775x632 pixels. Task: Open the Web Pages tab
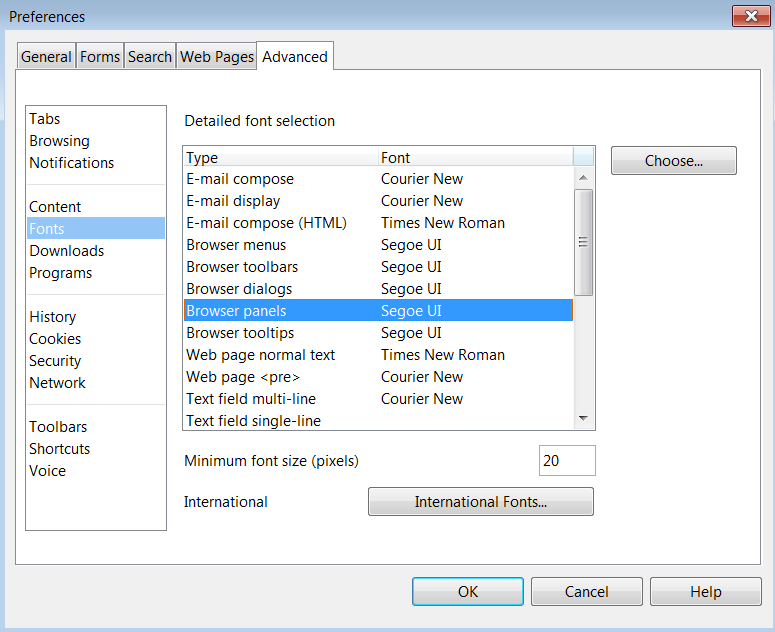coord(216,57)
